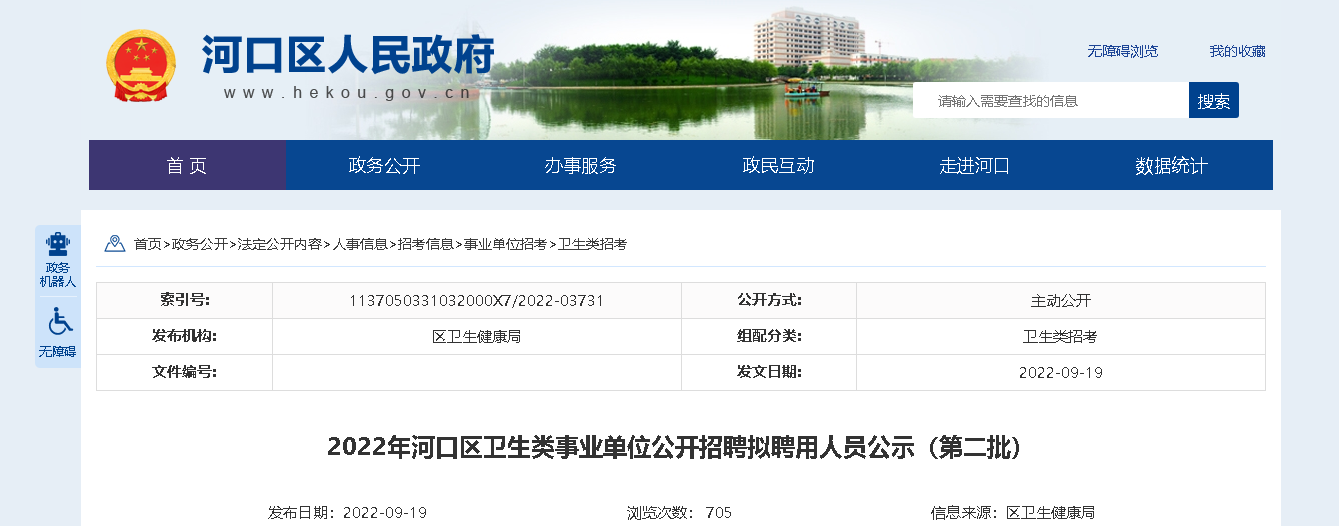The image size is (1339, 526).
Task: Click 事业单位招考 breadcrumb link
Action: click(x=505, y=244)
